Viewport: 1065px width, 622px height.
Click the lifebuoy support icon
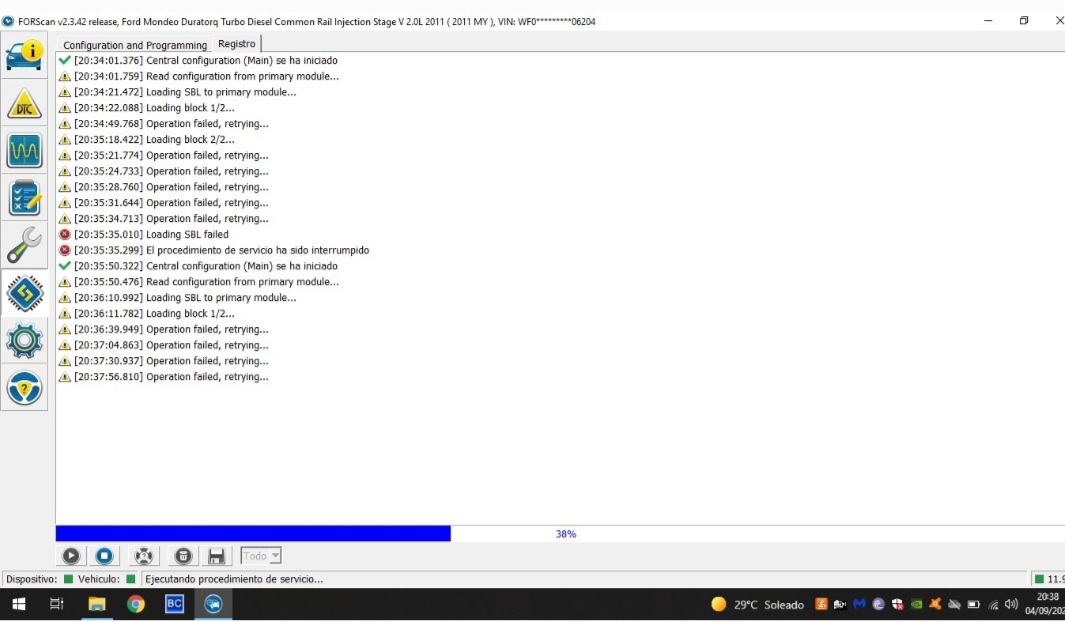tap(143, 556)
